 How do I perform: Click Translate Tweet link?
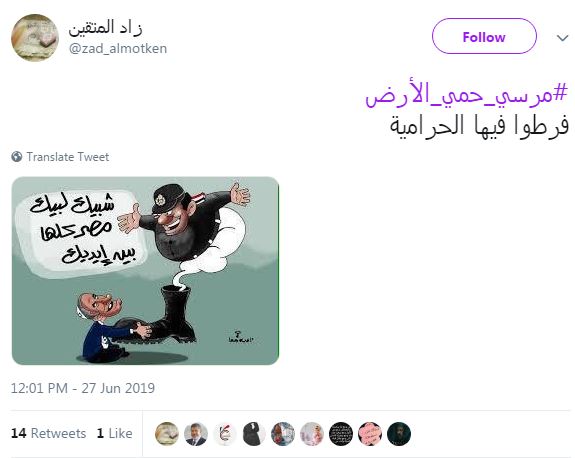pos(67,157)
